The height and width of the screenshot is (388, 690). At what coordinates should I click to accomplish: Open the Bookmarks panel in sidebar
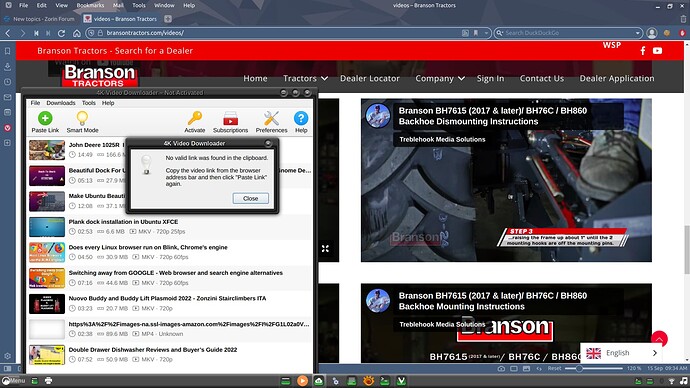coord(7,51)
